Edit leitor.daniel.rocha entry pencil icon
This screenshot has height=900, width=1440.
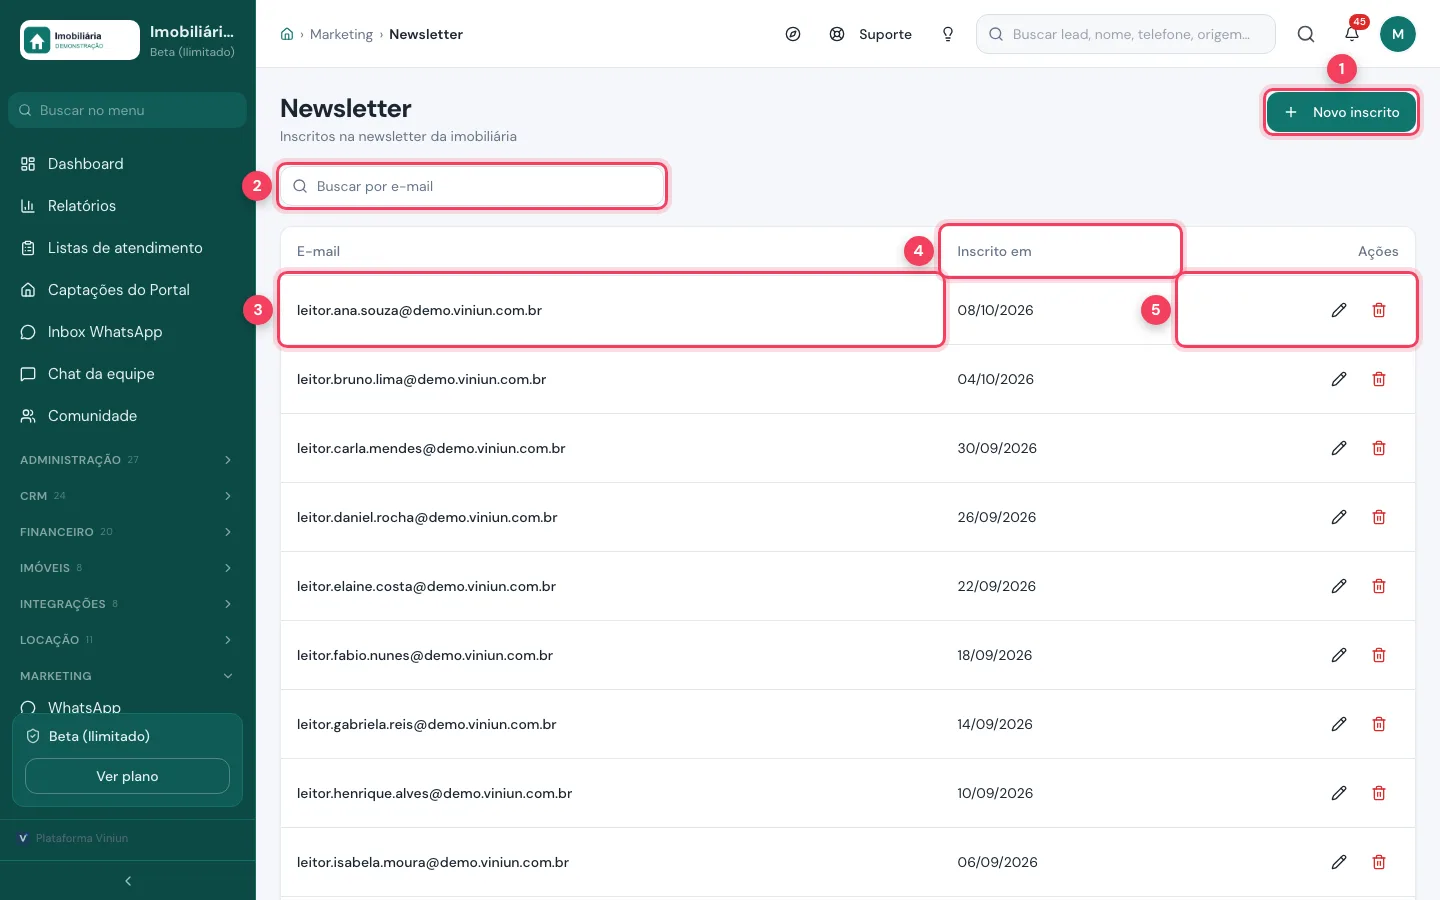point(1339,517)
